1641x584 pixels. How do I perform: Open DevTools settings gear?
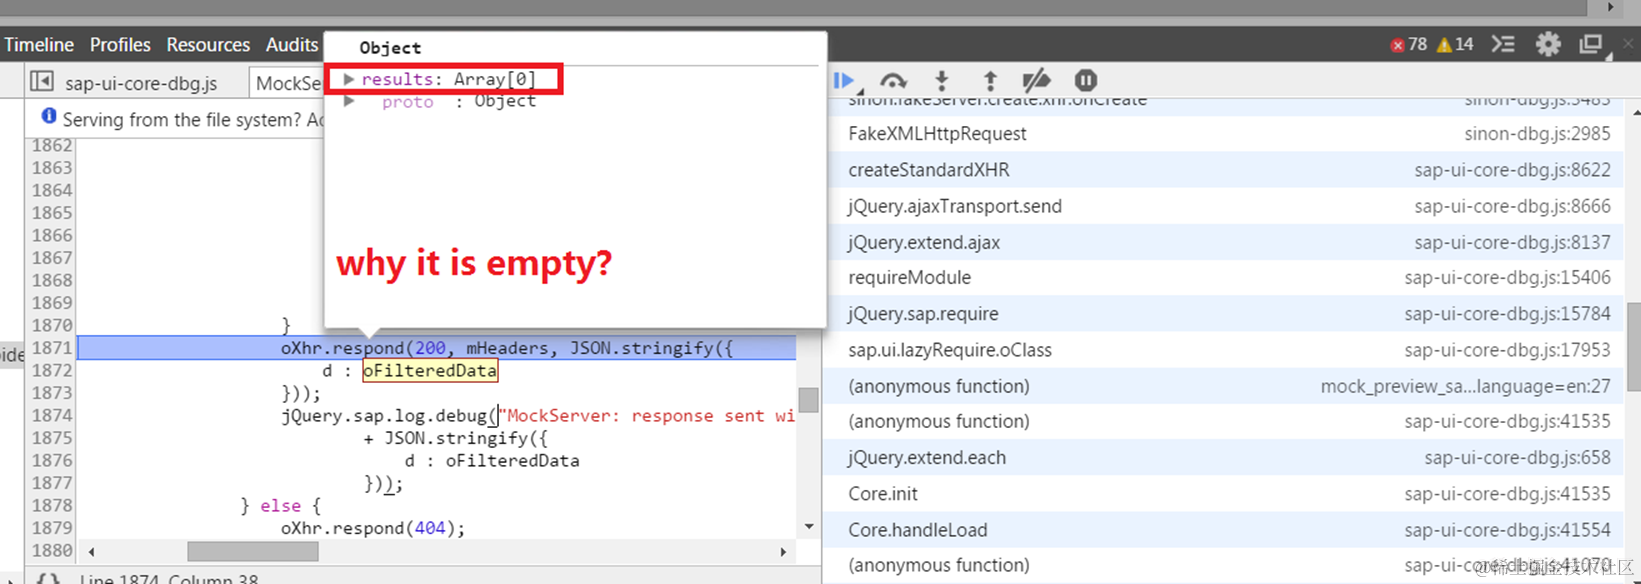(x=1548, y=44)
